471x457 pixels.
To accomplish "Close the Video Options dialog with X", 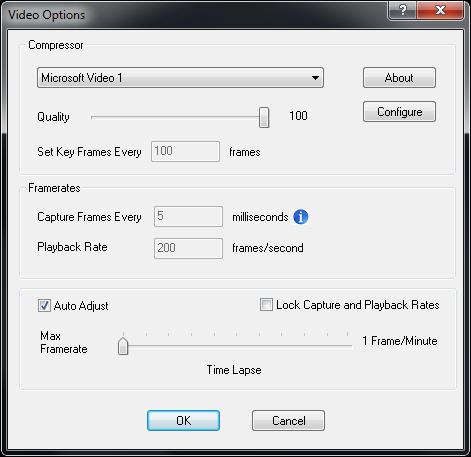I will coord(440,10).
